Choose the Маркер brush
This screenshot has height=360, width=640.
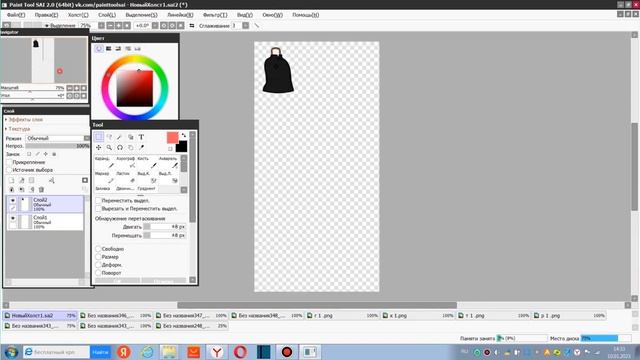tap(104, 177)
